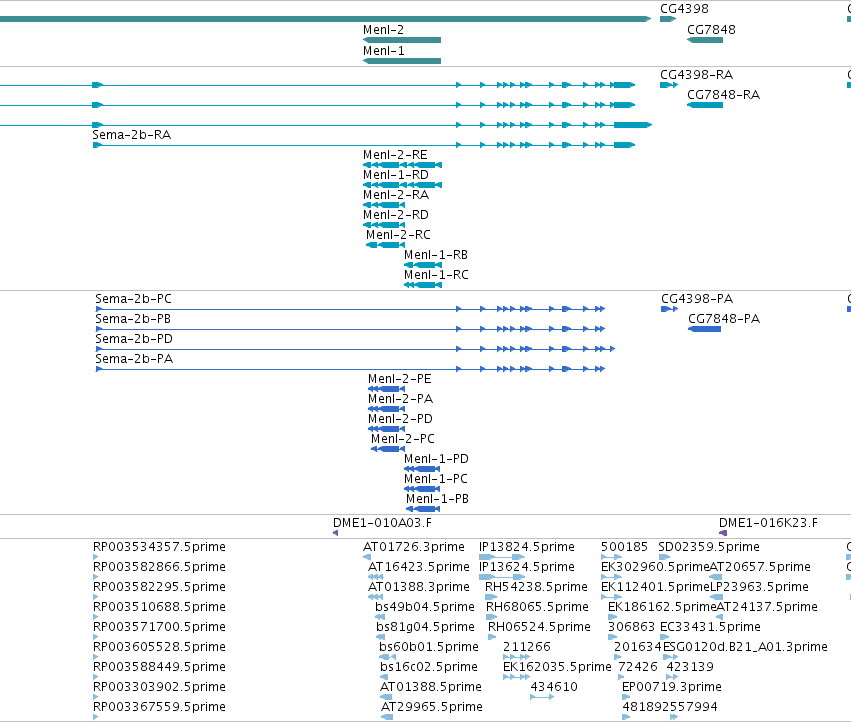
Task: Select the Sema-2b-RA transcript label
Action: tap(131, 135)
